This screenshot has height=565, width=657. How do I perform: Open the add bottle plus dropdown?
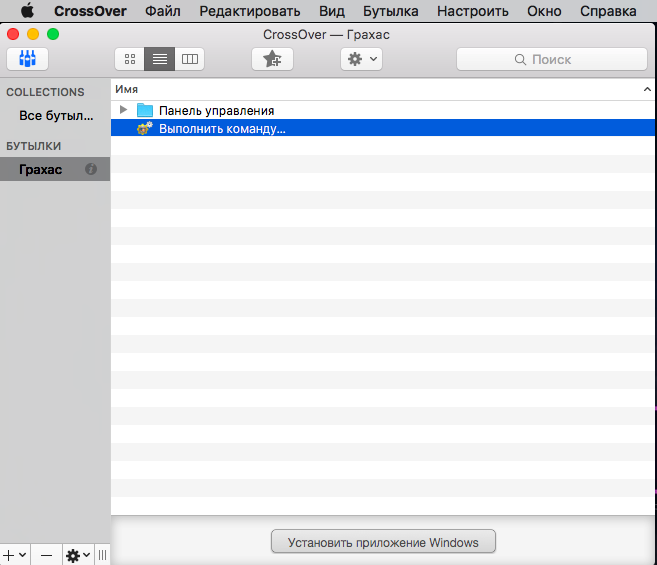(x=15, y=555)
